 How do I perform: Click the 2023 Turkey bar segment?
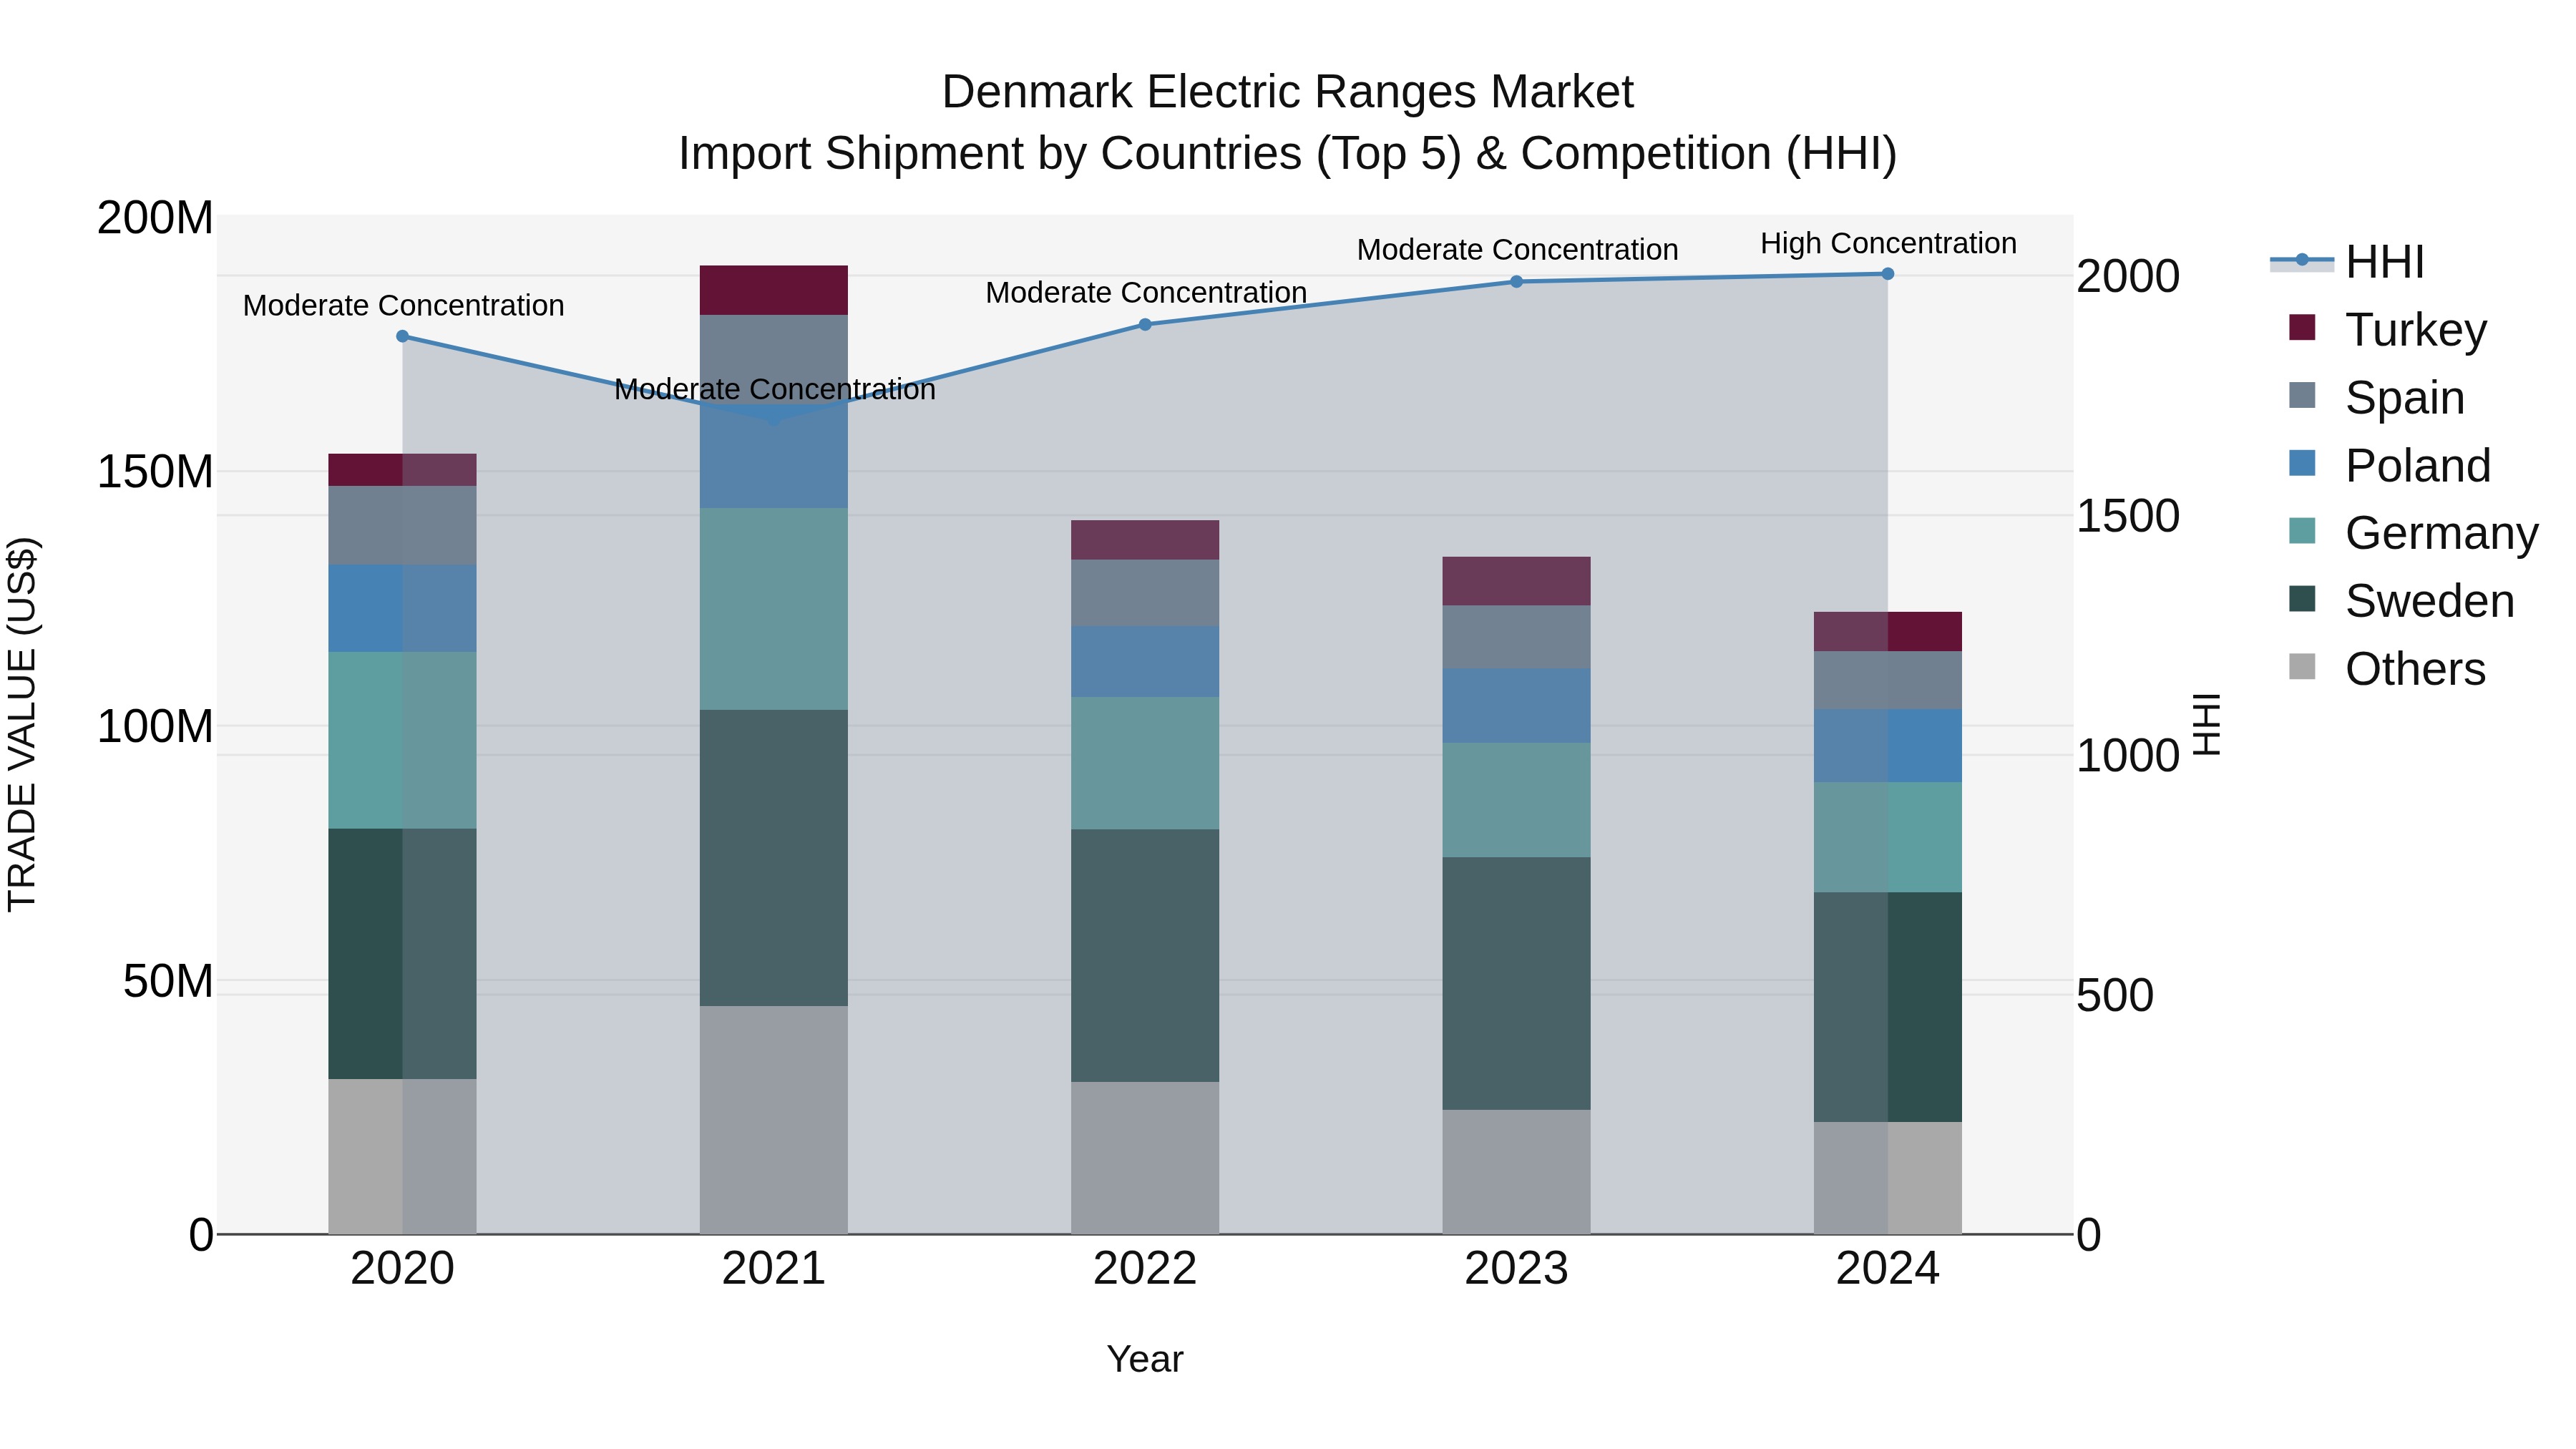(x=1516, y=581)
